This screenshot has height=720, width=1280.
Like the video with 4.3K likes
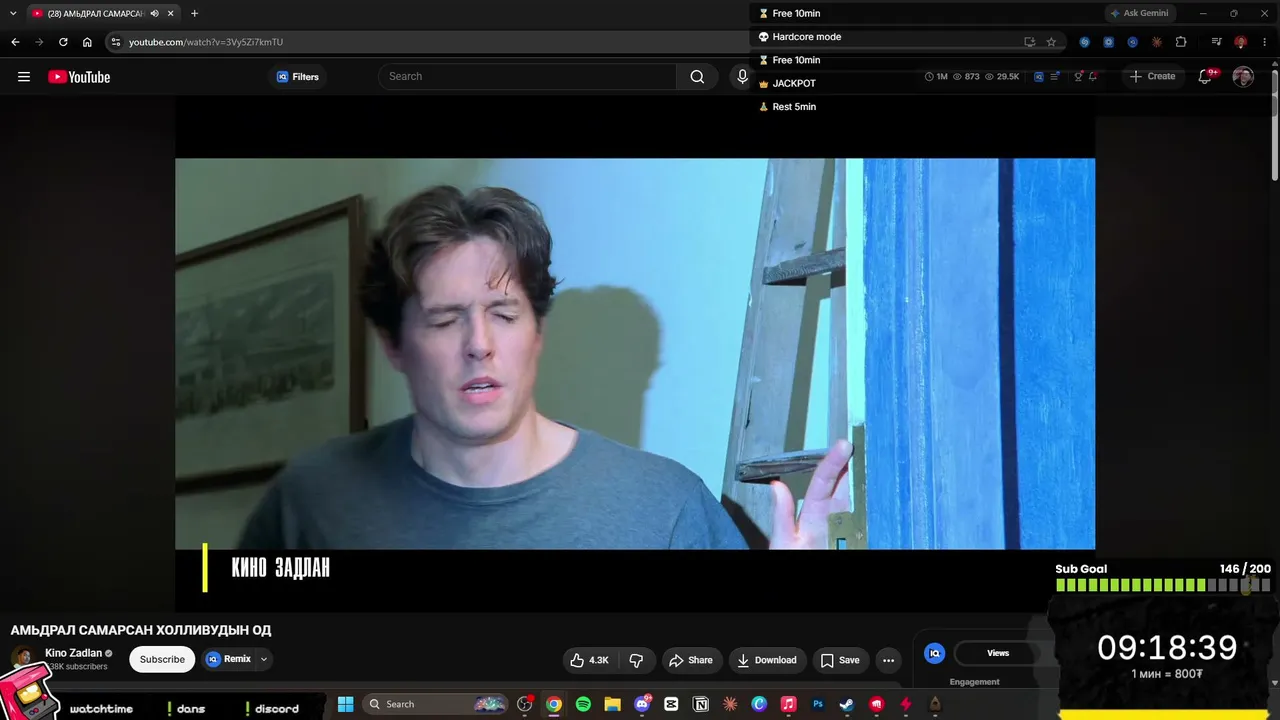(x=589, y=660)
